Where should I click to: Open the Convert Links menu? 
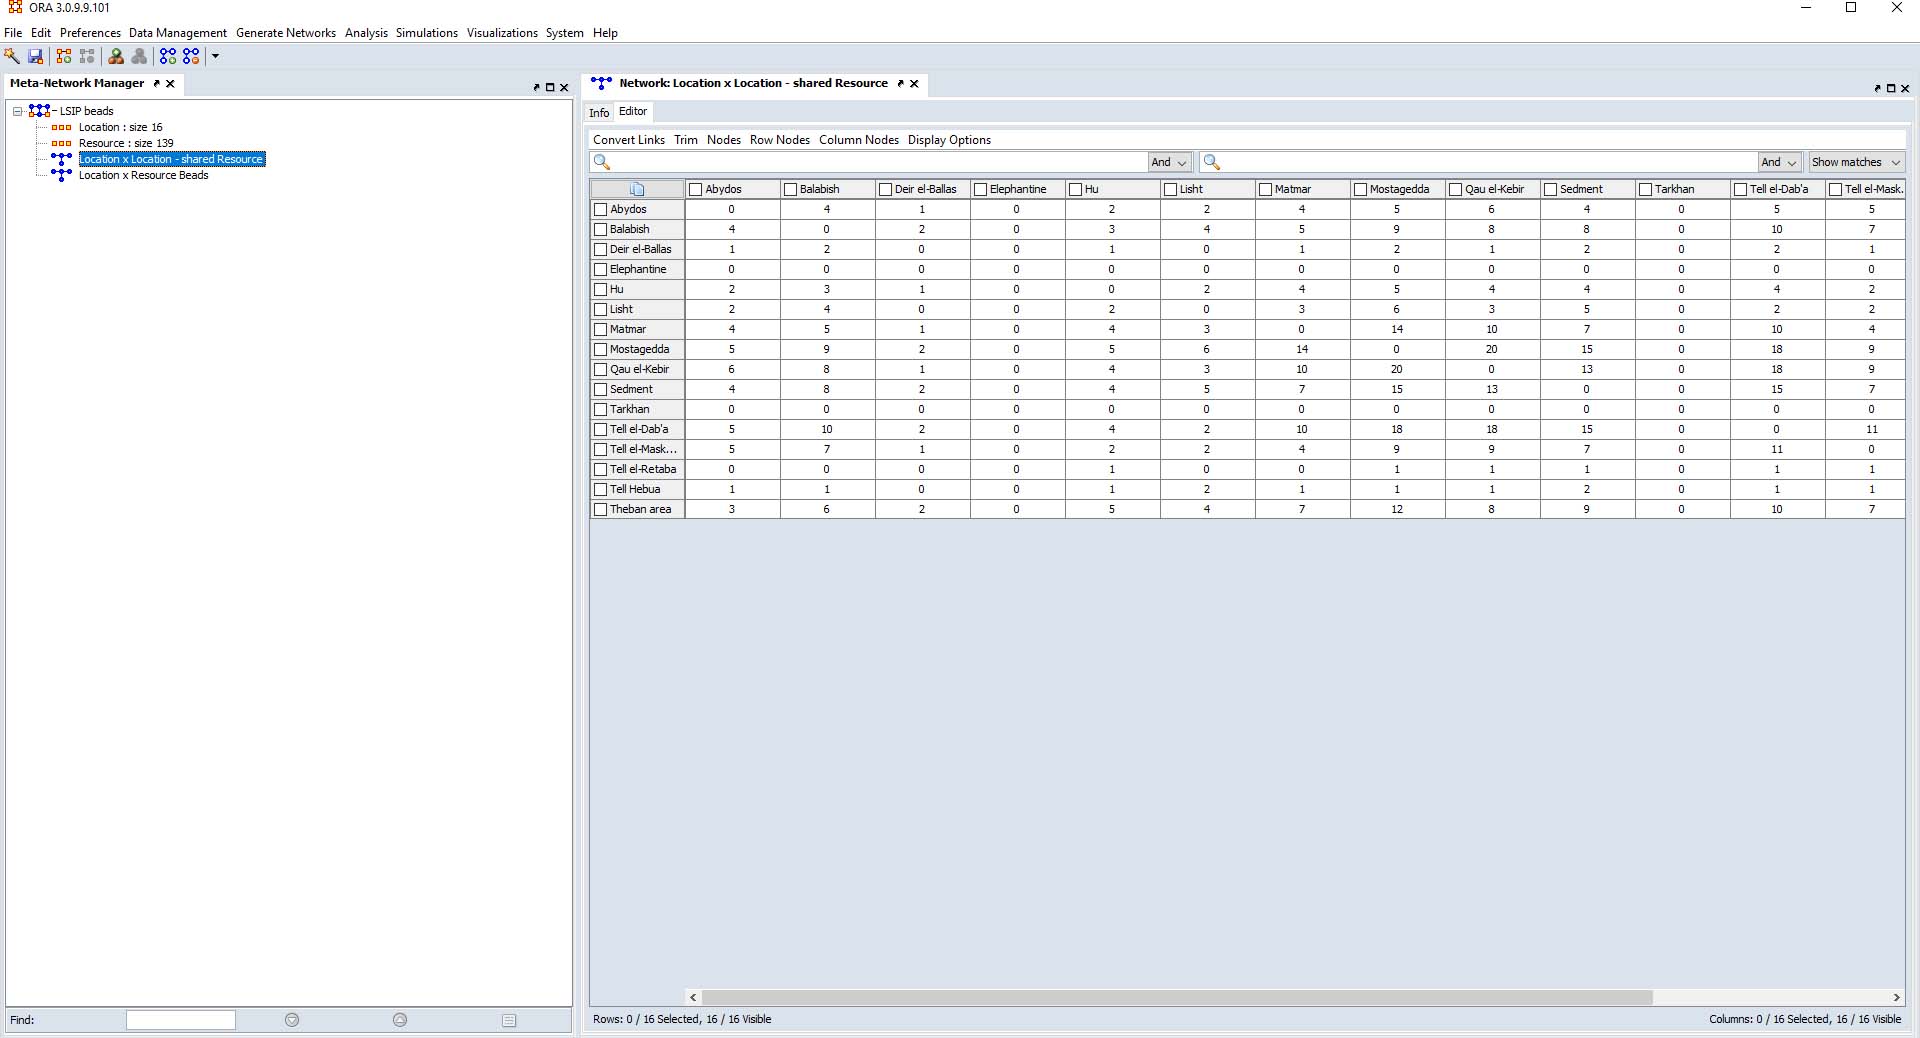point(629,140)
